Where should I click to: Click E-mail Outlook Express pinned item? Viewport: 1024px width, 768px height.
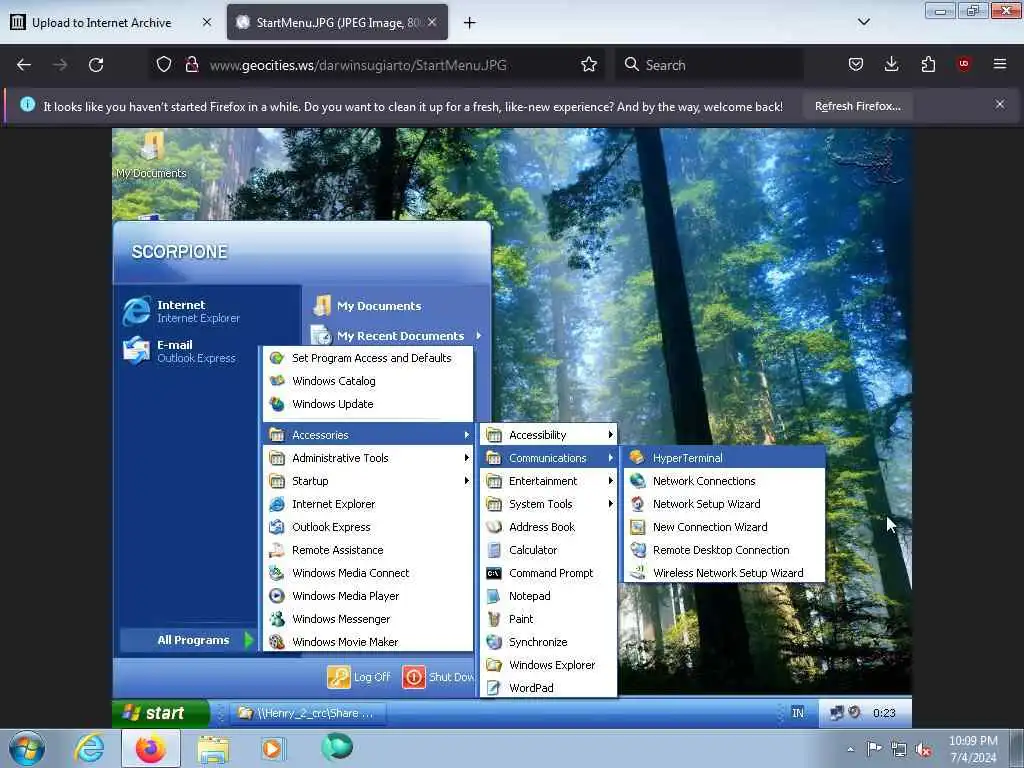point(180,351)
